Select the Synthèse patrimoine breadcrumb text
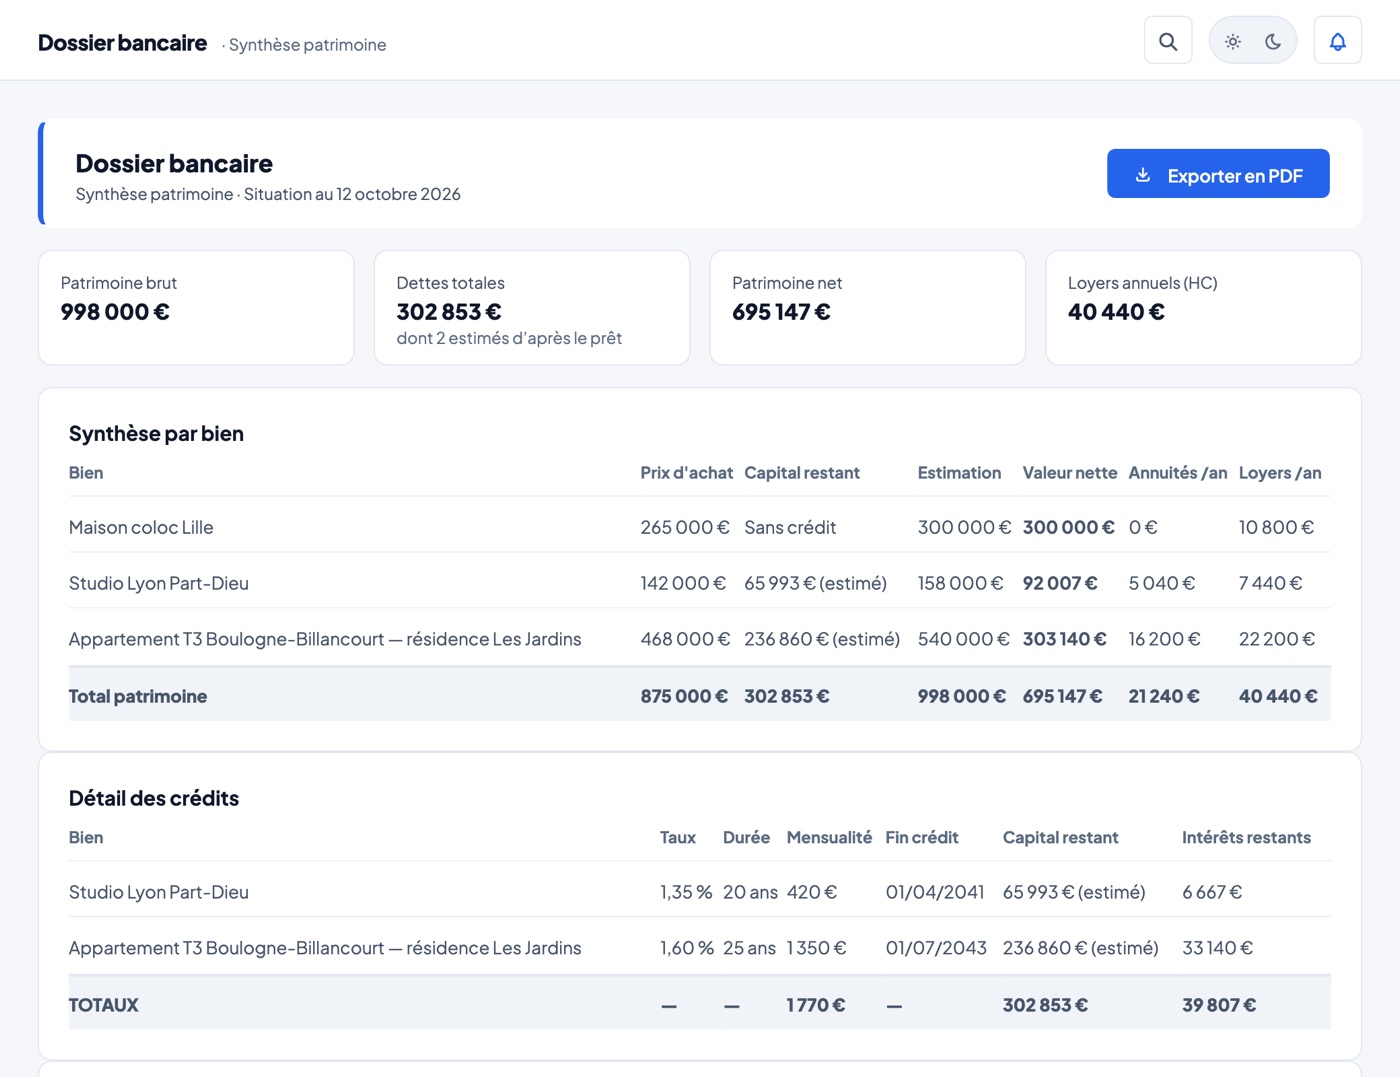 307,45
